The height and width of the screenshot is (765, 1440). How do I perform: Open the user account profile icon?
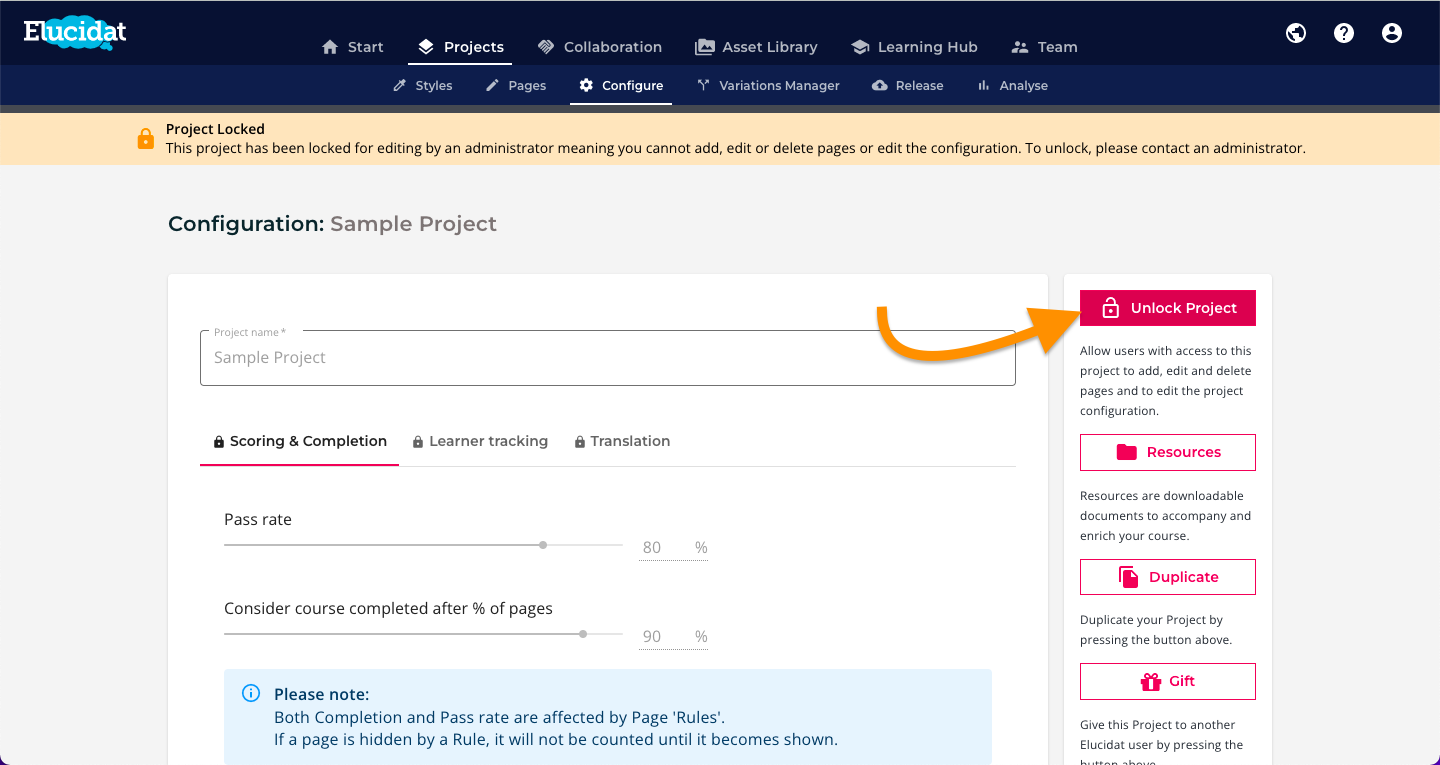[x=1392, y=33]
